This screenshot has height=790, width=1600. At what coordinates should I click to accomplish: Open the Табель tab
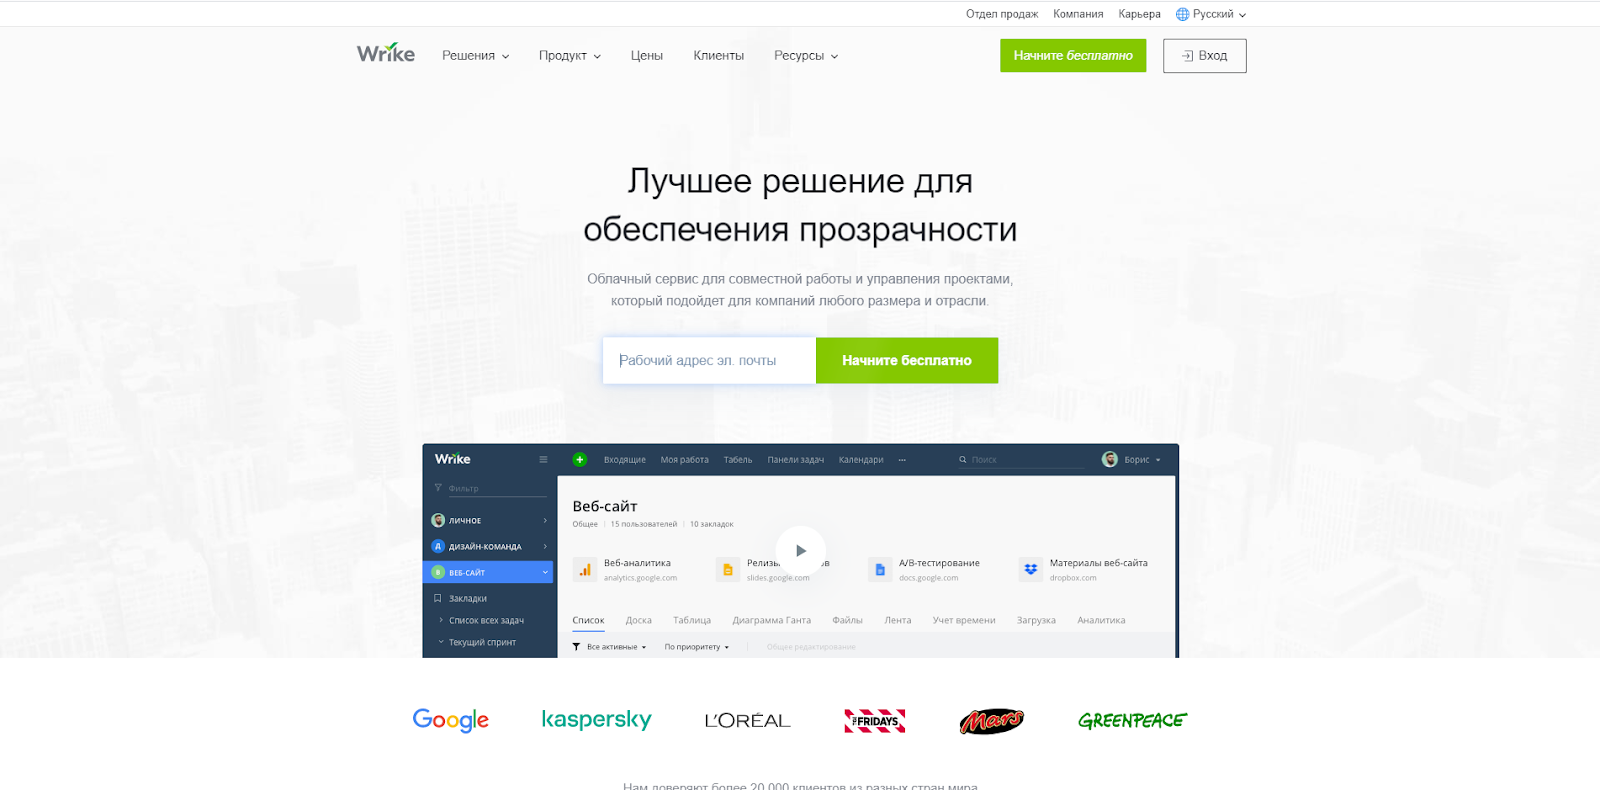(x=738, y=460)
